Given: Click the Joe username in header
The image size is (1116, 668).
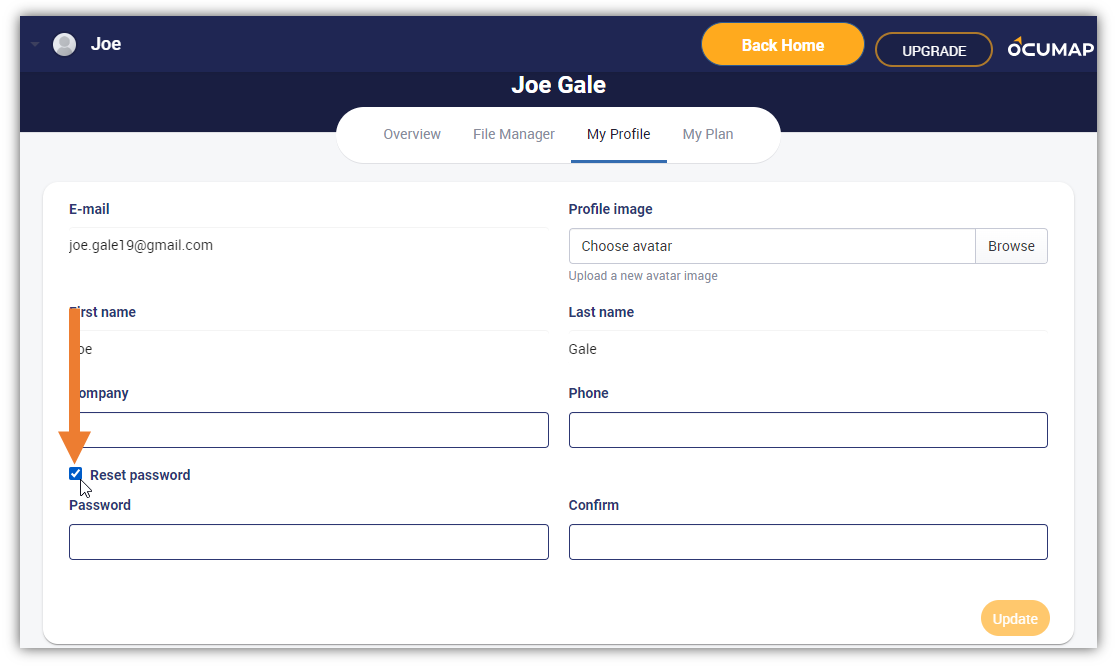Looking at the screenshot, I should [106, 44].
